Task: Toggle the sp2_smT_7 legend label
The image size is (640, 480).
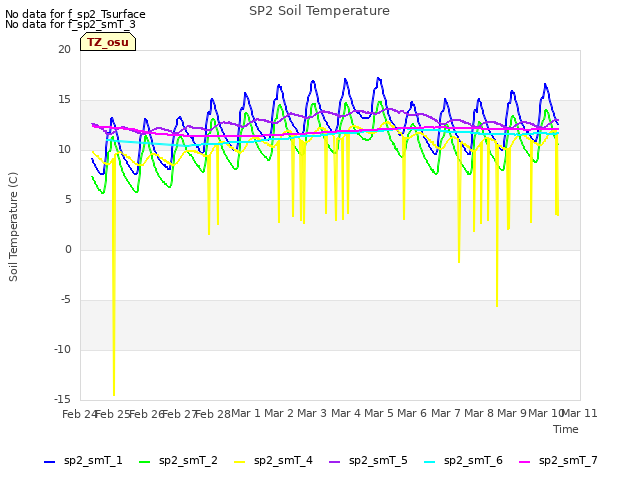Action: (x=568, y=460)
